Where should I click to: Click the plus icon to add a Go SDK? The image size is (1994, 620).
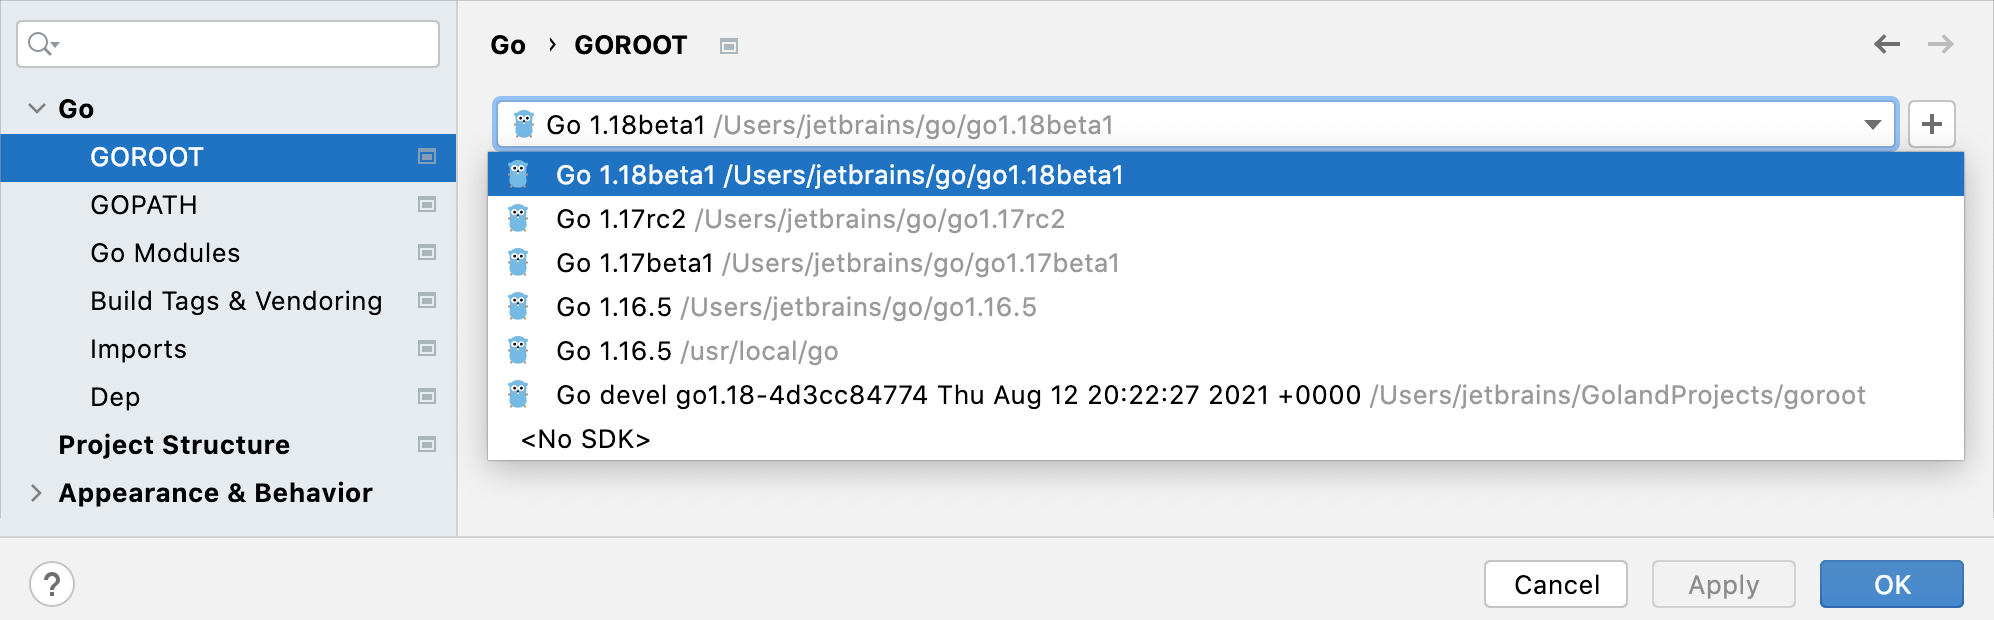click(1931, 123)
